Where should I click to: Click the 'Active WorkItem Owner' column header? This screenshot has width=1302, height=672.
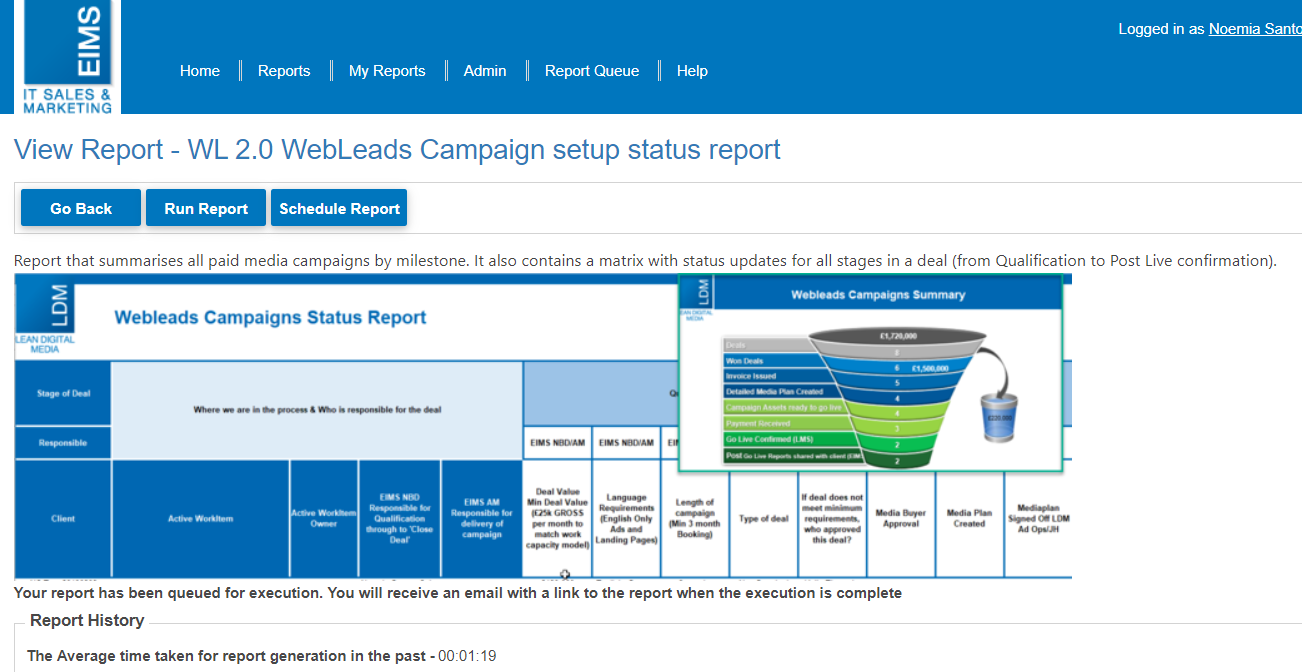pyautogui.click(x=324, y=518)
